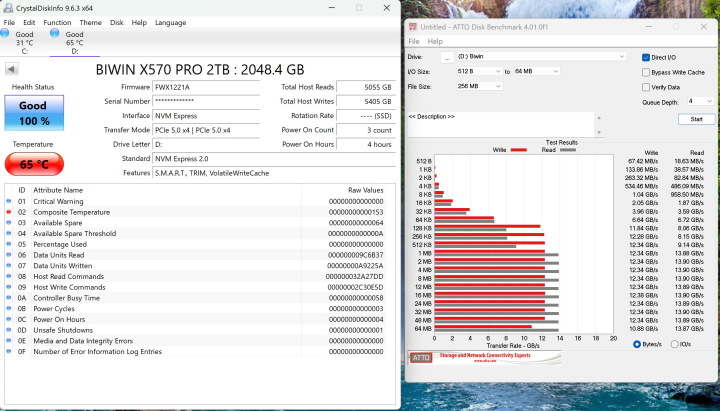This screenshot has height=411, width=720.
Task: Click the Good 100% health status box
Action: 33,111
